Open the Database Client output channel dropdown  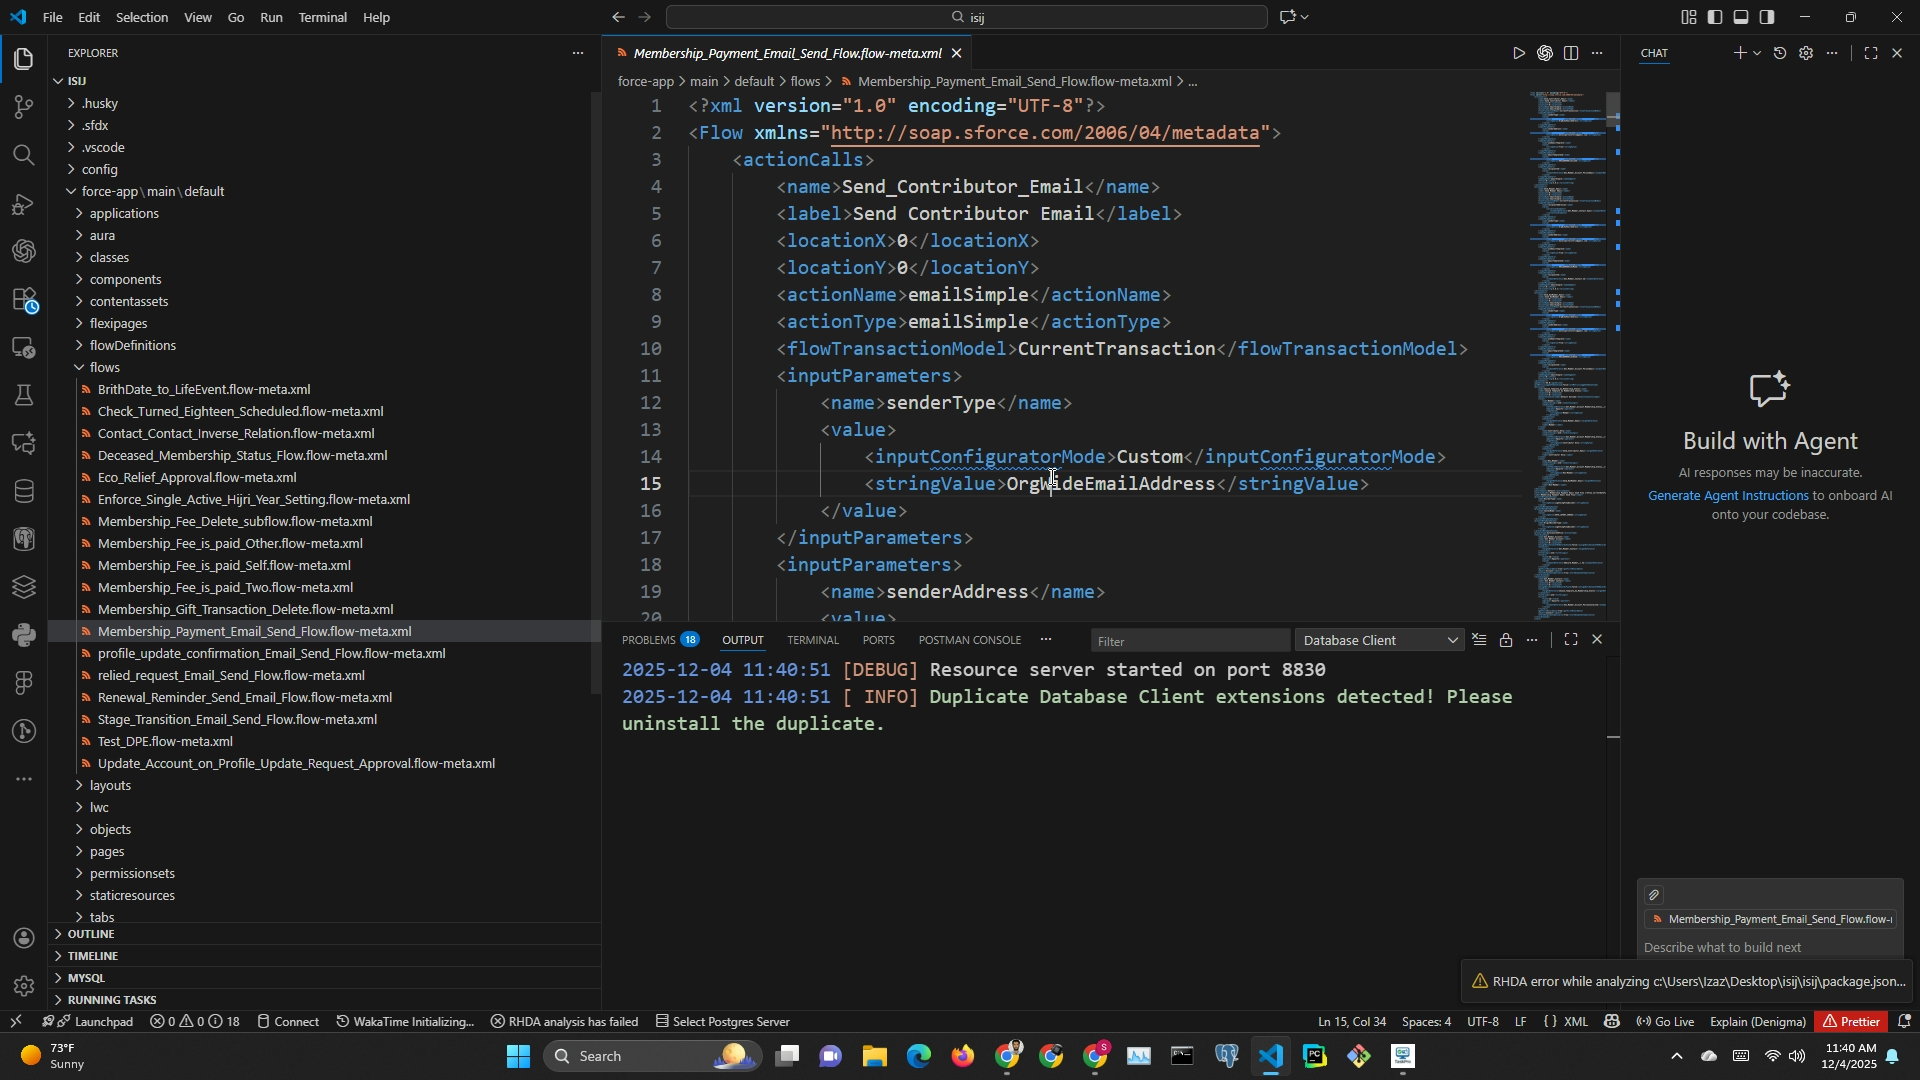[1380, 641]
